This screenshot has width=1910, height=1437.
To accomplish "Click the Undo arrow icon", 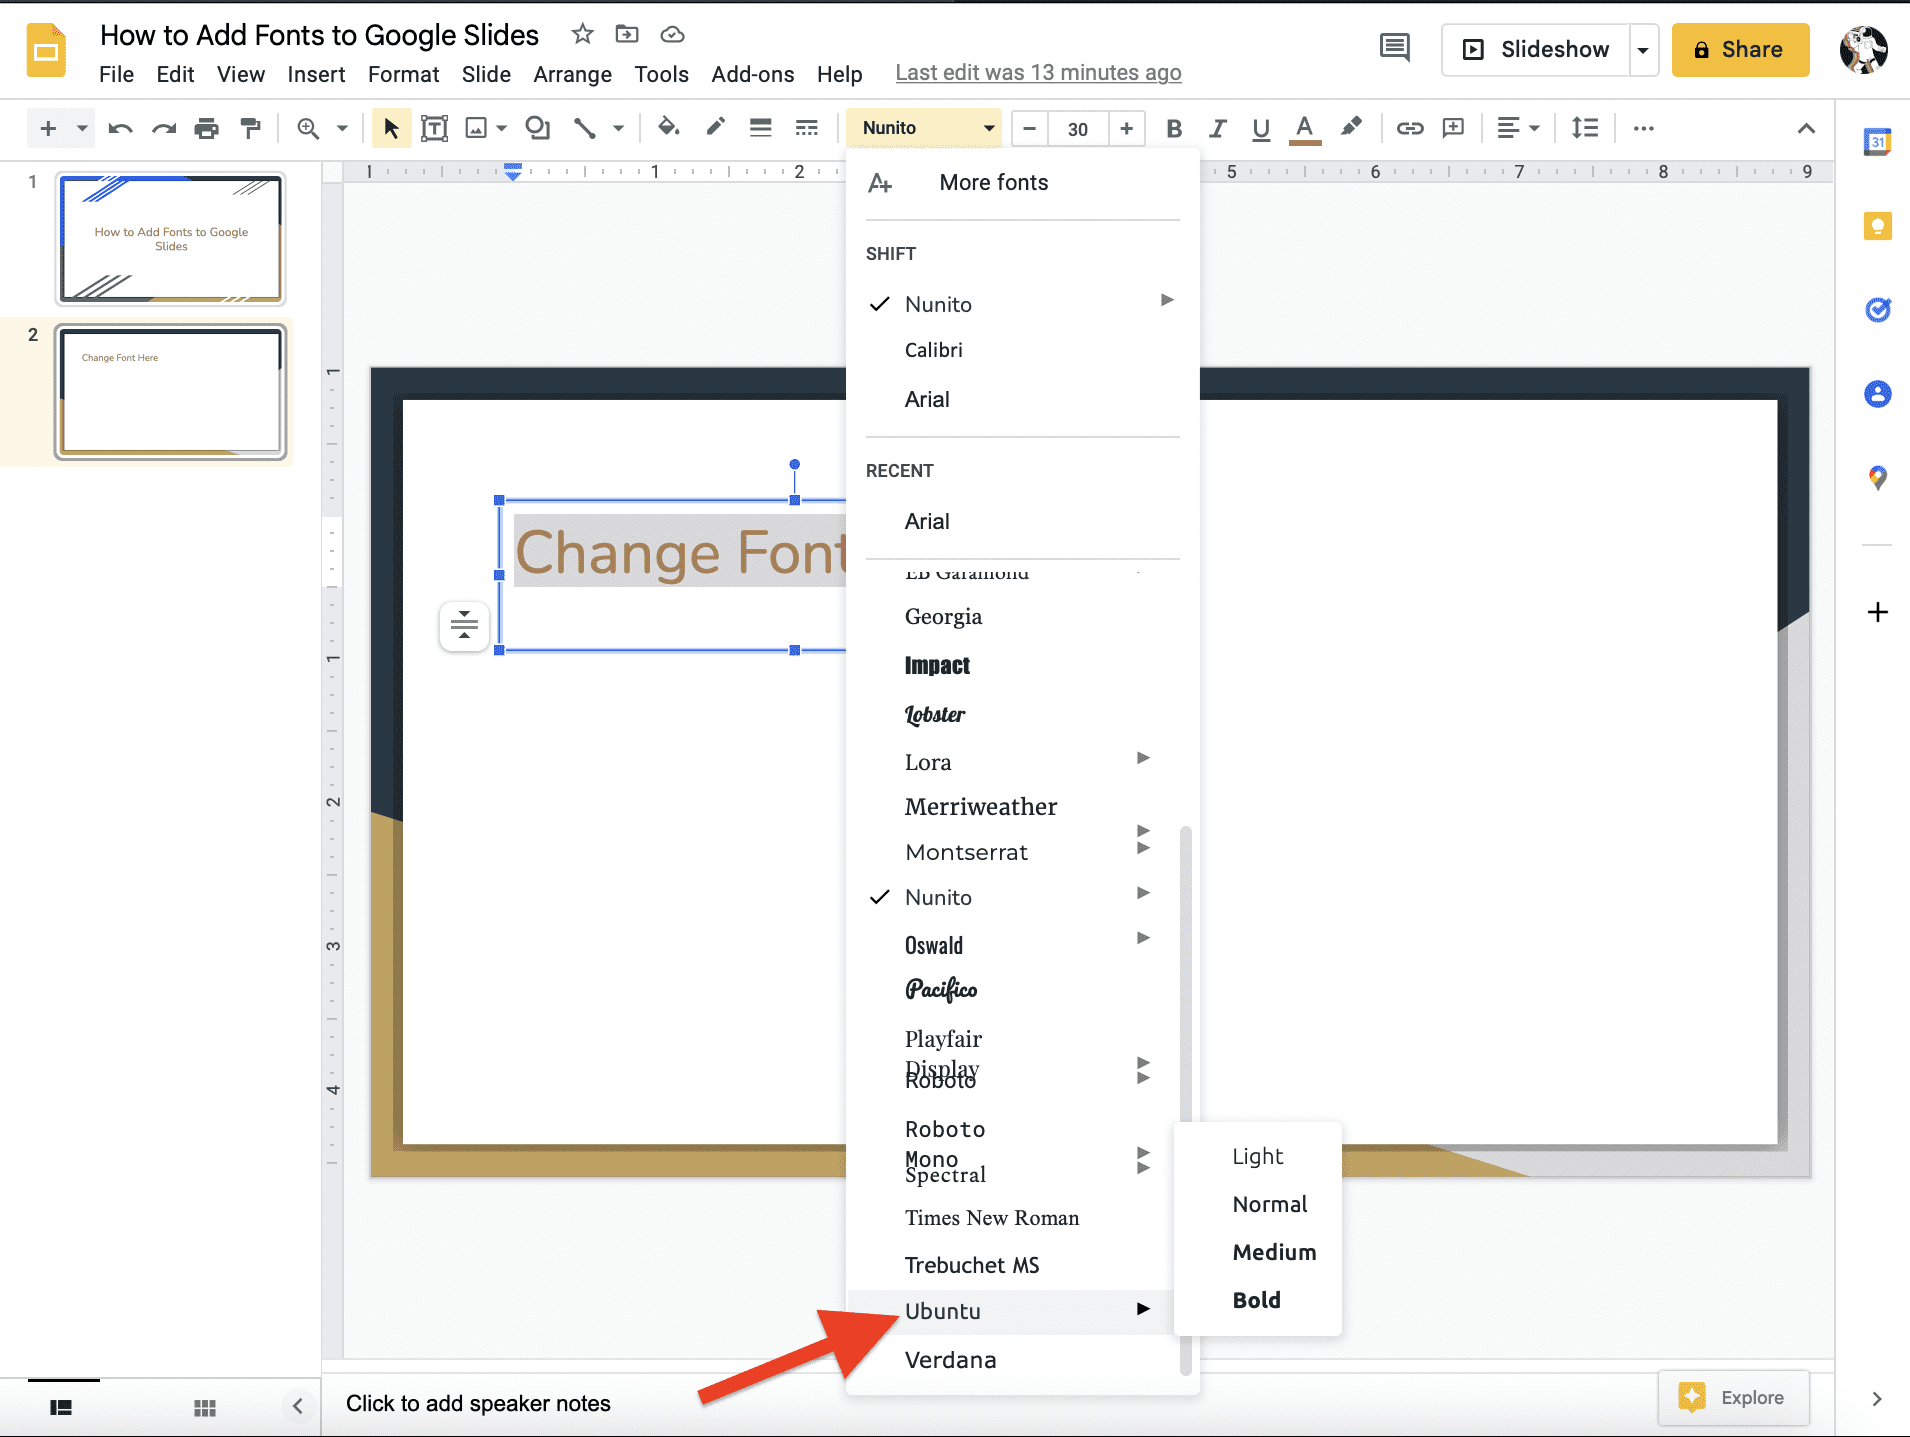I will click(120, 128).
